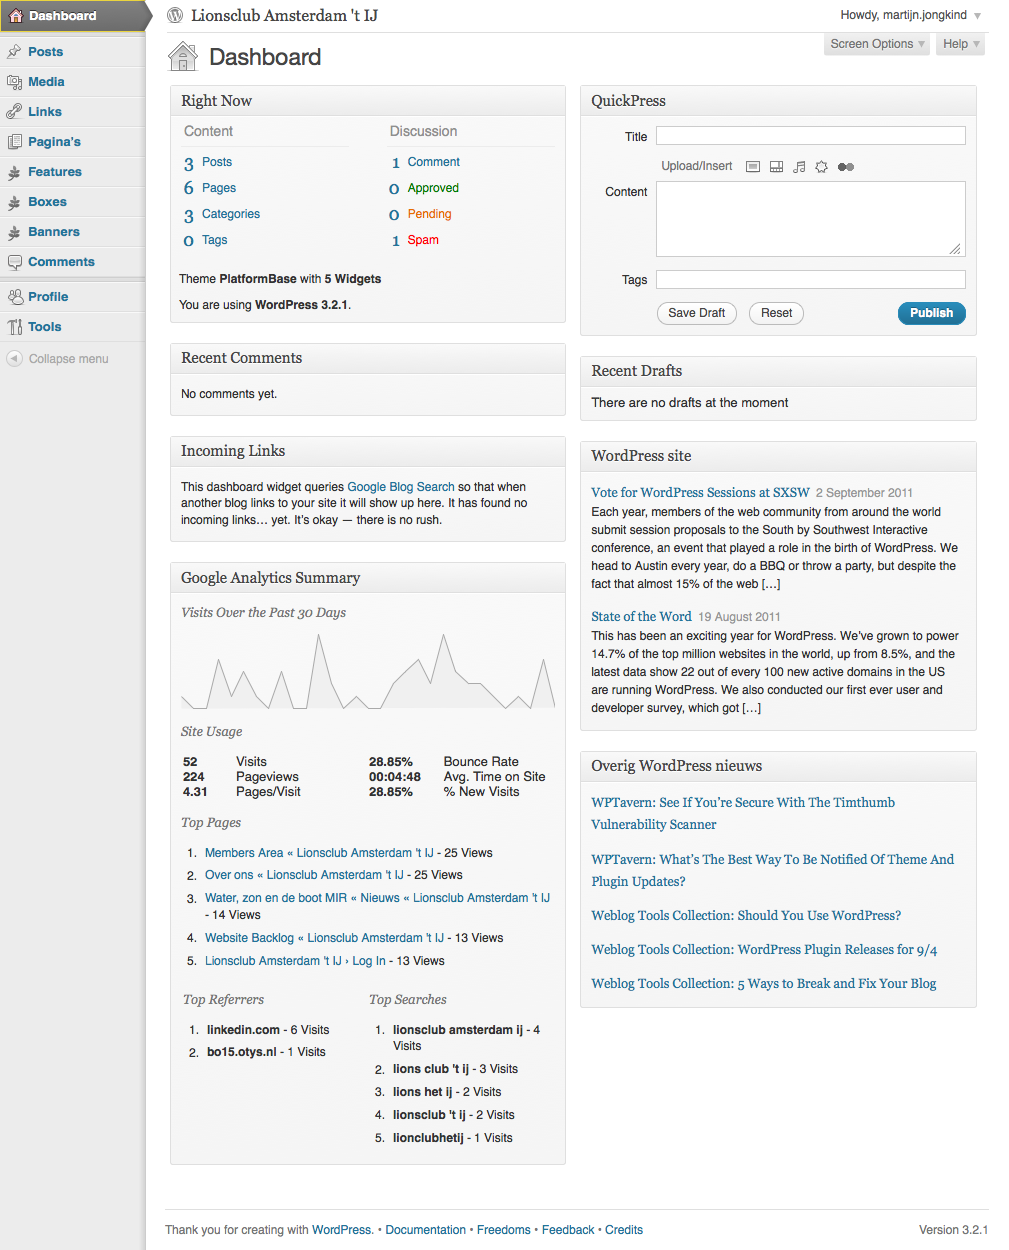
Task: Click the Banners icon in sidebar
Action: coord(14,232)
